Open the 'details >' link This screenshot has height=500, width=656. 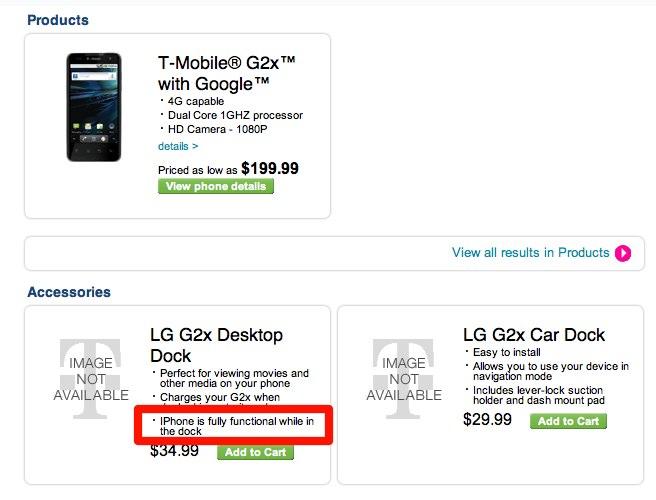tap(178, 146)
